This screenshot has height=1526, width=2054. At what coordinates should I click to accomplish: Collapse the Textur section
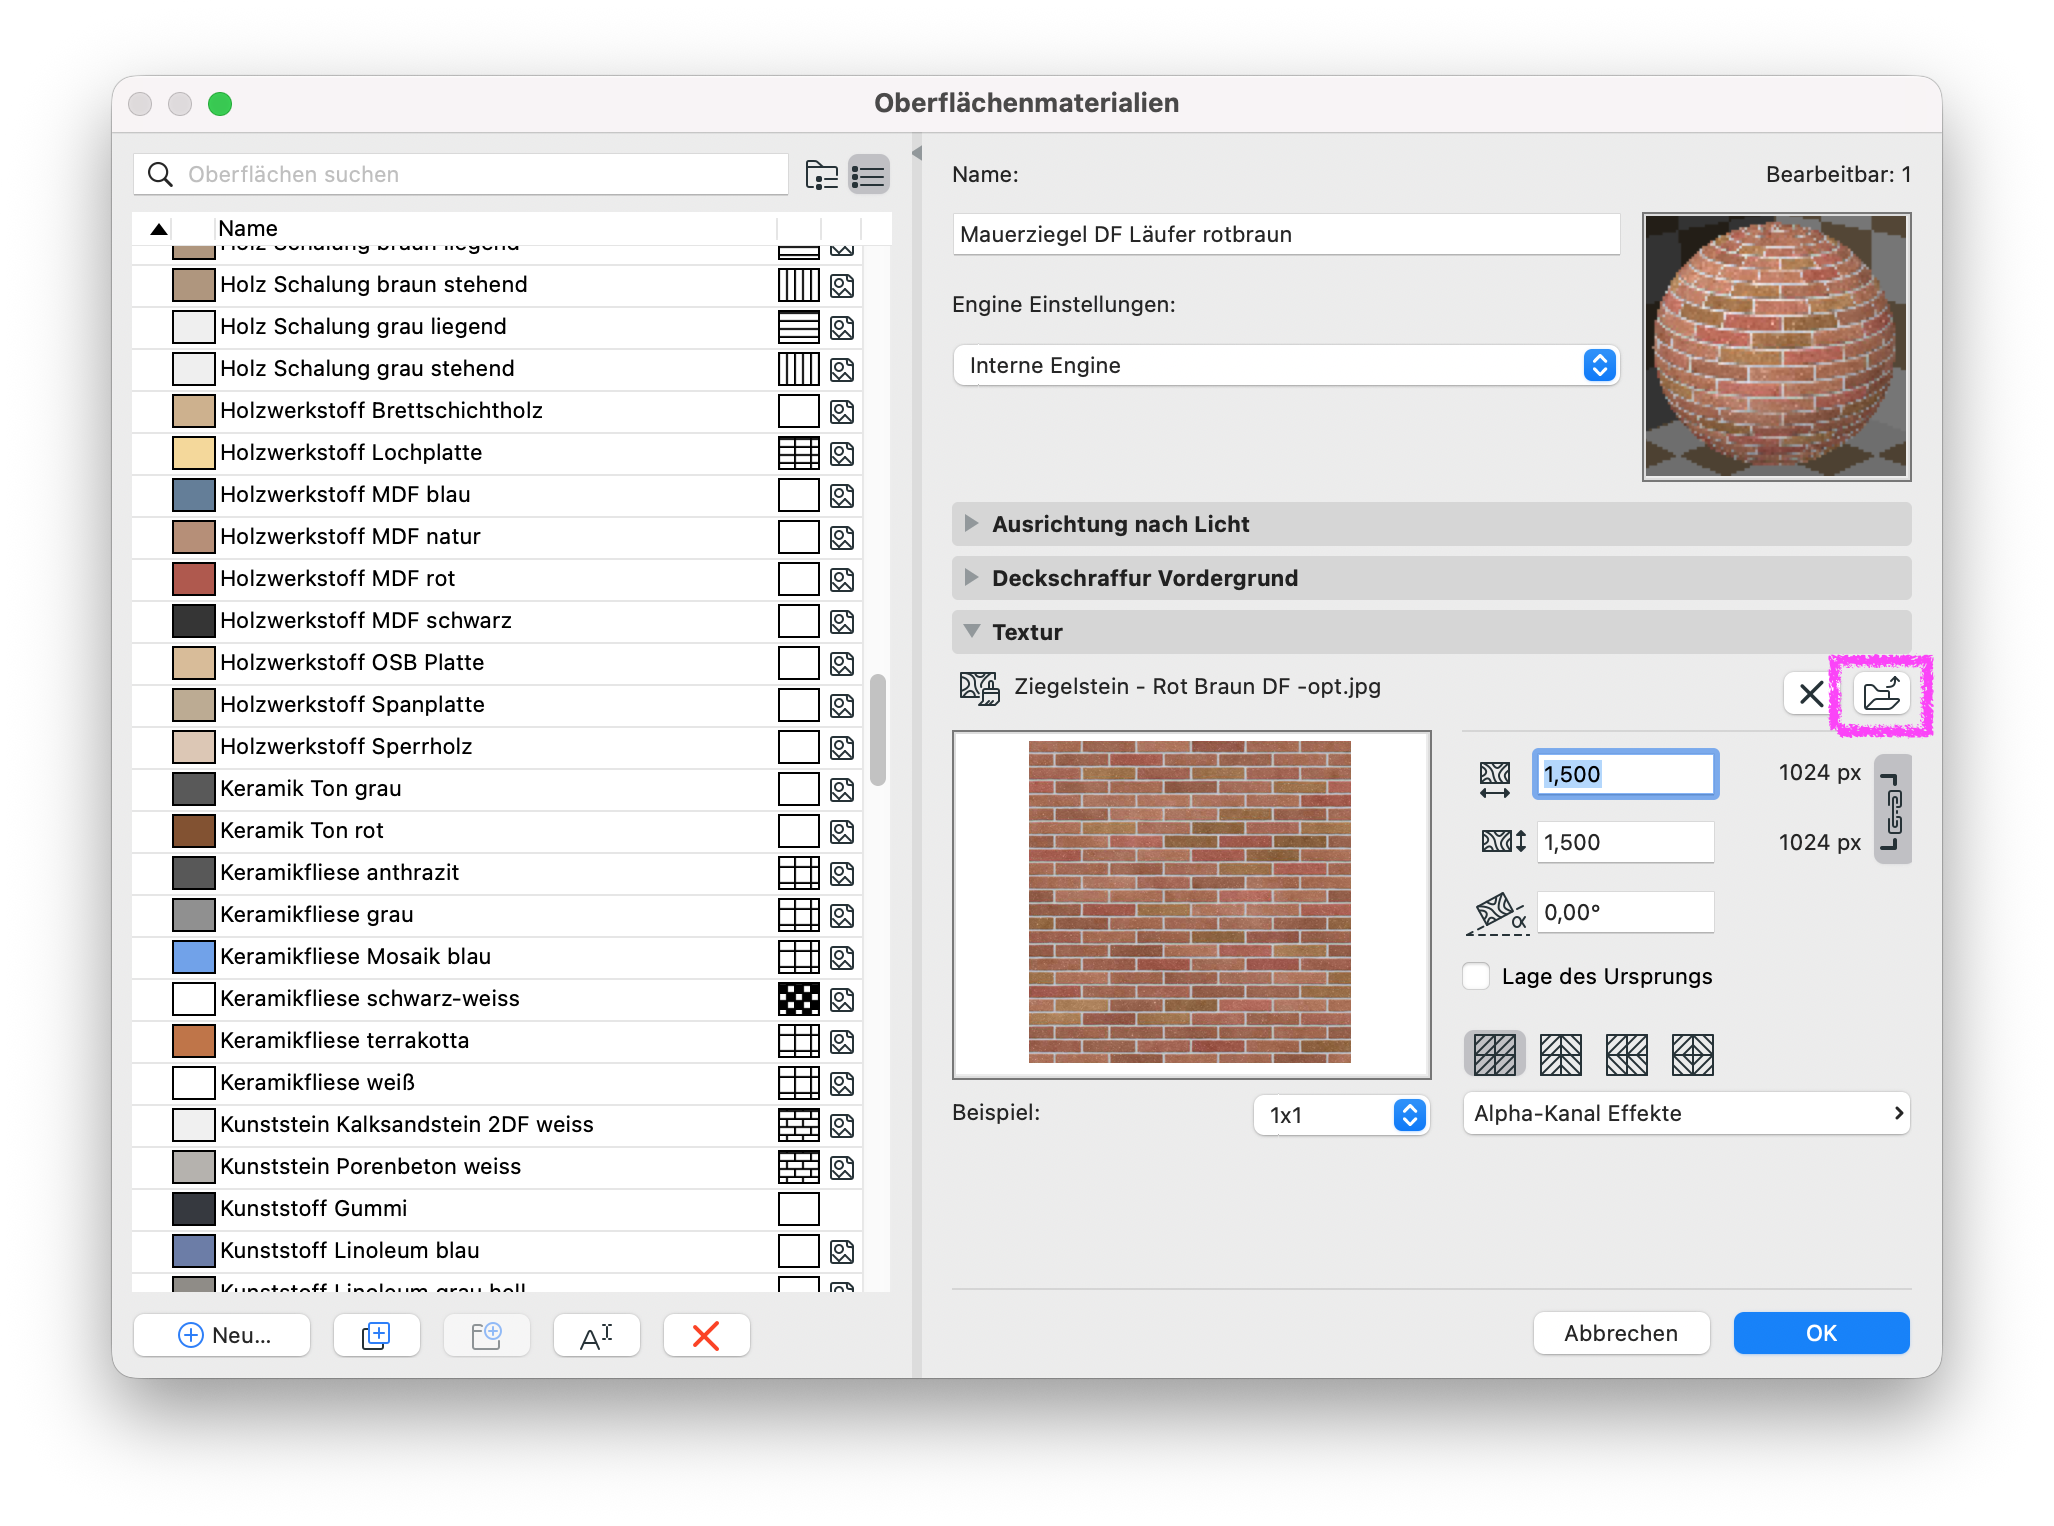pyautogui.click(x=971, y=632)
